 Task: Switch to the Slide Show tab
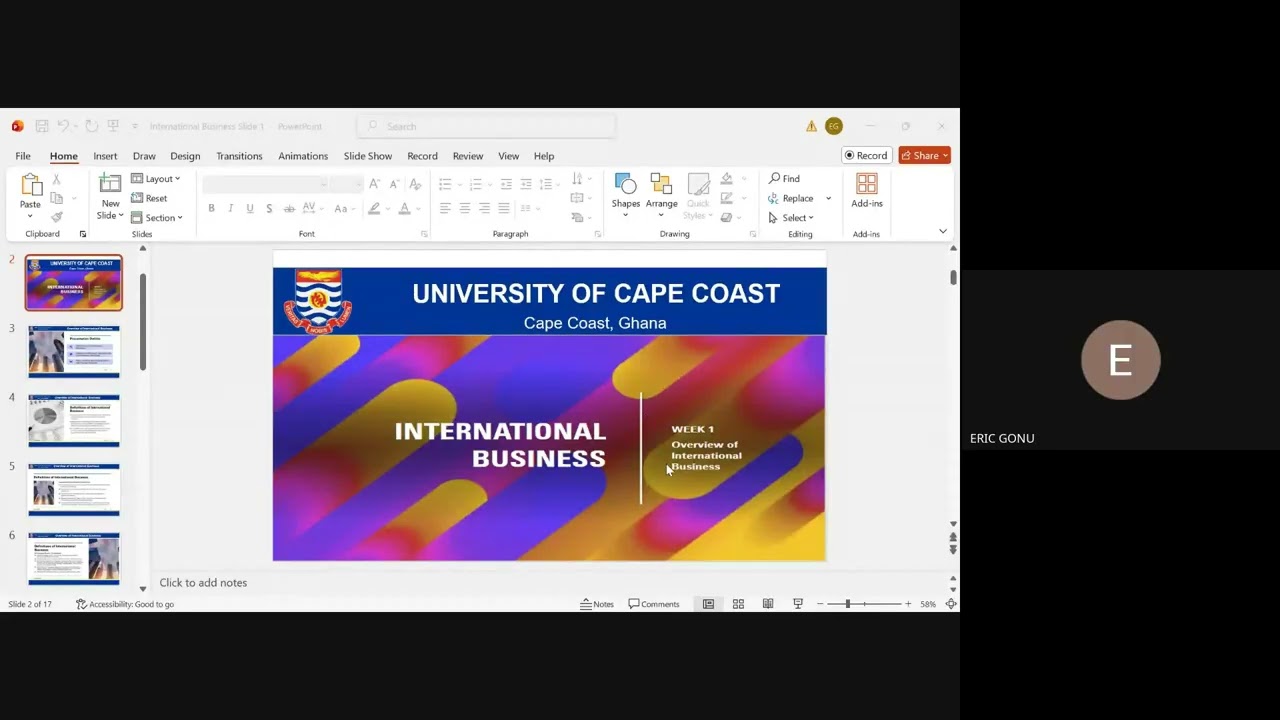(x=368, y=156)
